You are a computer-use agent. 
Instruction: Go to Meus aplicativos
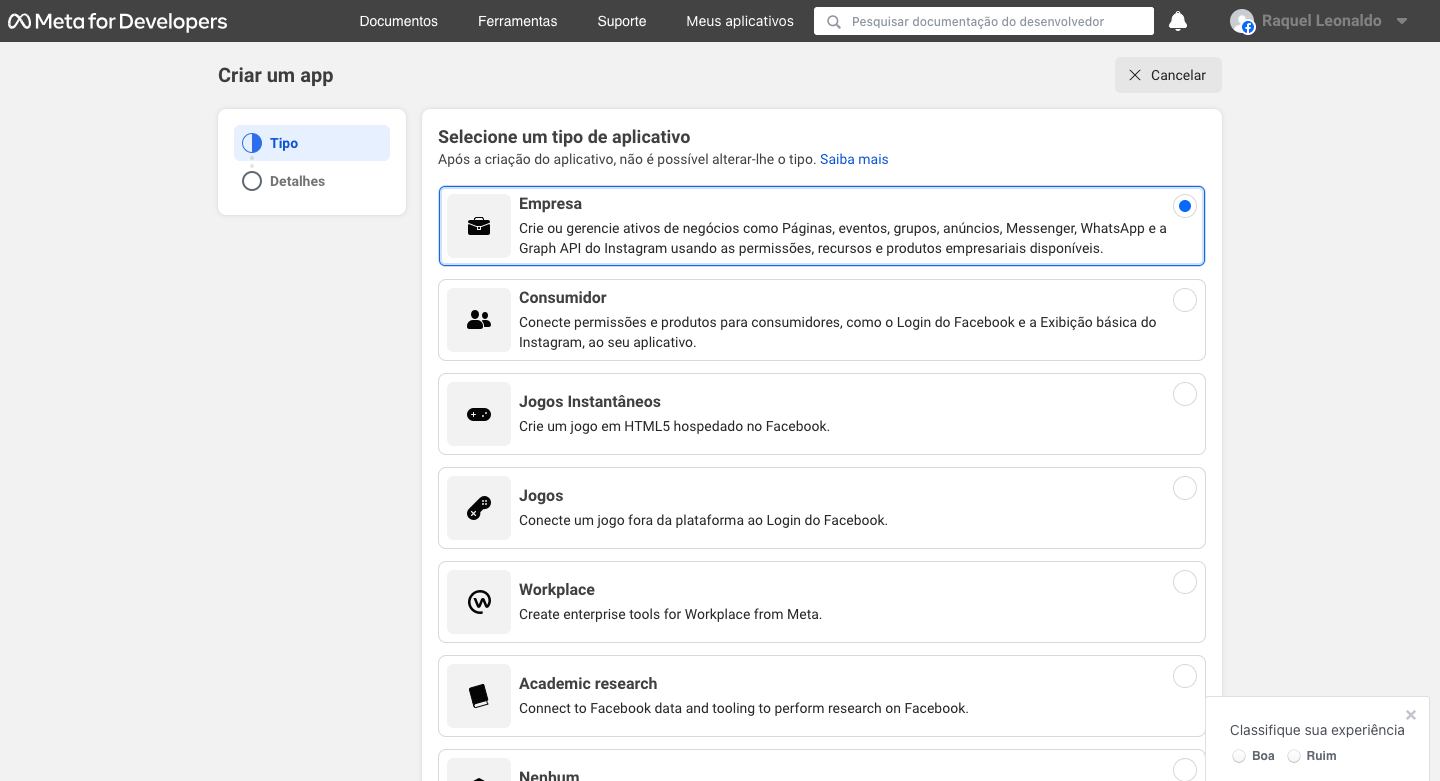point(740,21)
